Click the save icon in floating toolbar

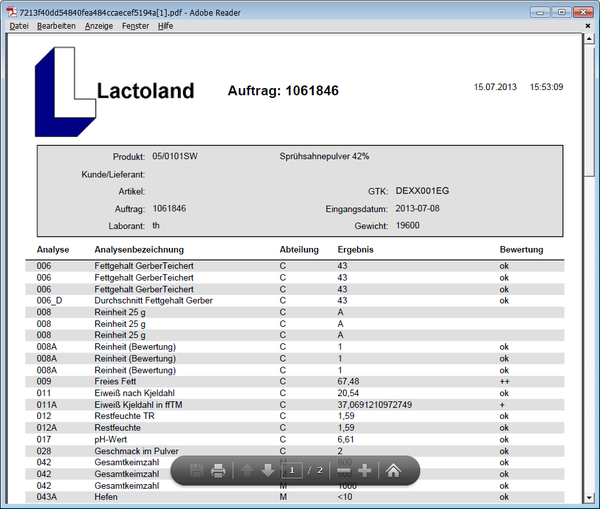coord(196,470)
